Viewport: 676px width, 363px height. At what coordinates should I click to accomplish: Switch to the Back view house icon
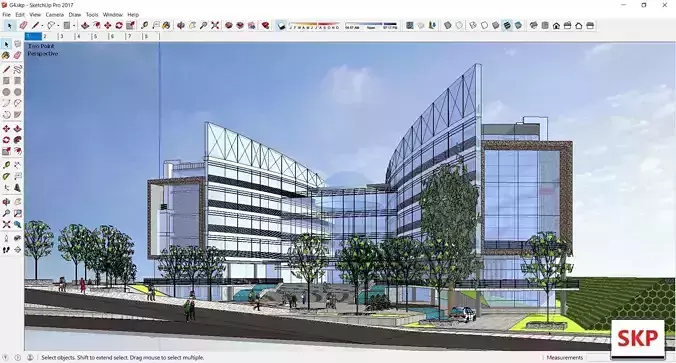pos(579,25)
